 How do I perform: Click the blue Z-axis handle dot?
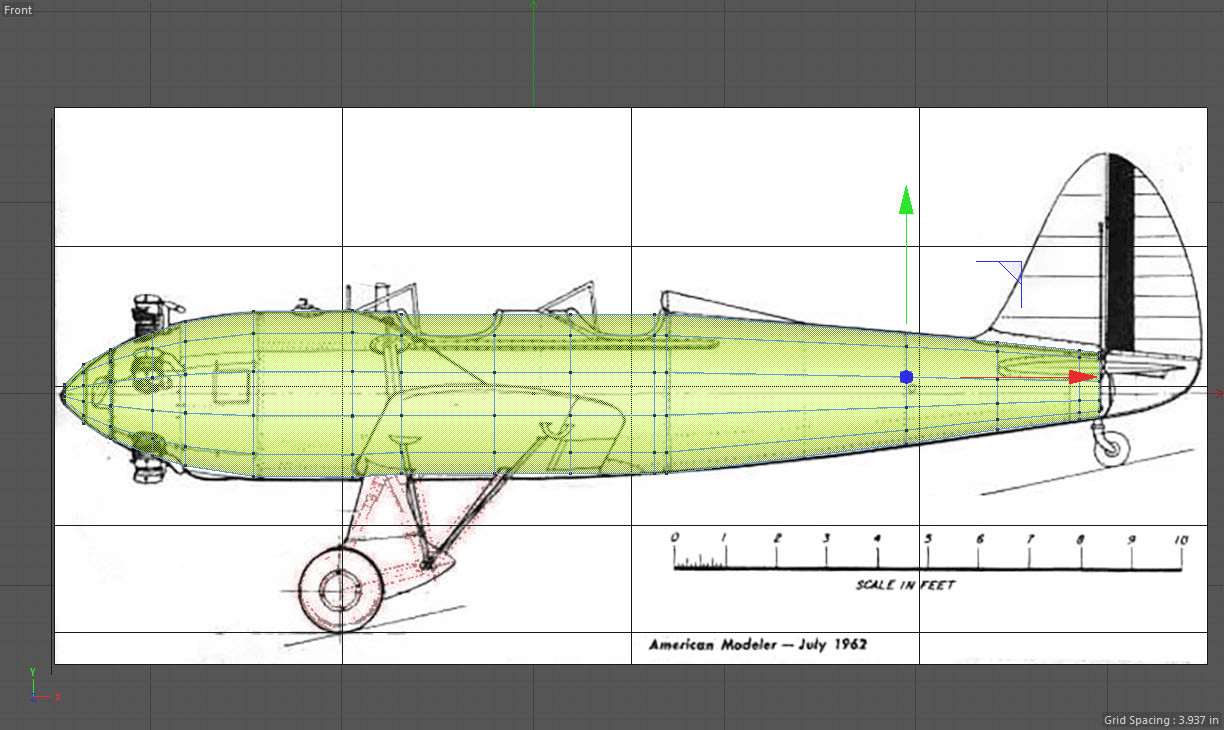[906, 377]
